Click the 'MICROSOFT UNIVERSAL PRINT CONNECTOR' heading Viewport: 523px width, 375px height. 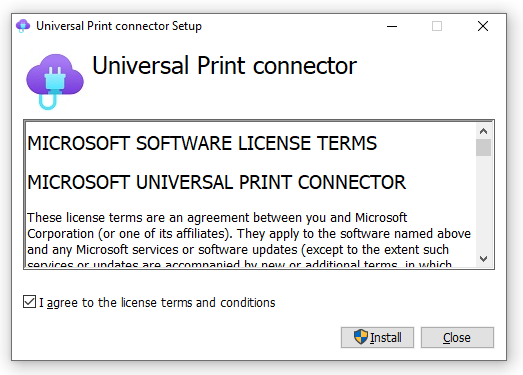point(216,182)
